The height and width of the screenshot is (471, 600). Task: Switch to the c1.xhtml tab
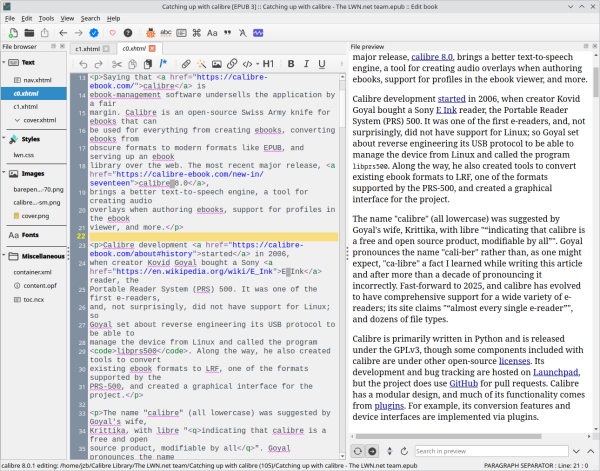[x=89, y=47]
